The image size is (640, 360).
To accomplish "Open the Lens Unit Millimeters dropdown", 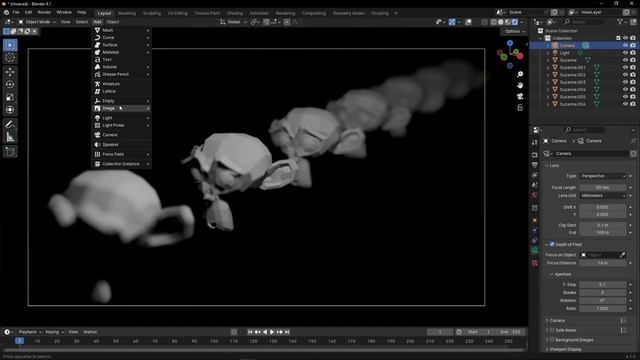I will point(603,196).
